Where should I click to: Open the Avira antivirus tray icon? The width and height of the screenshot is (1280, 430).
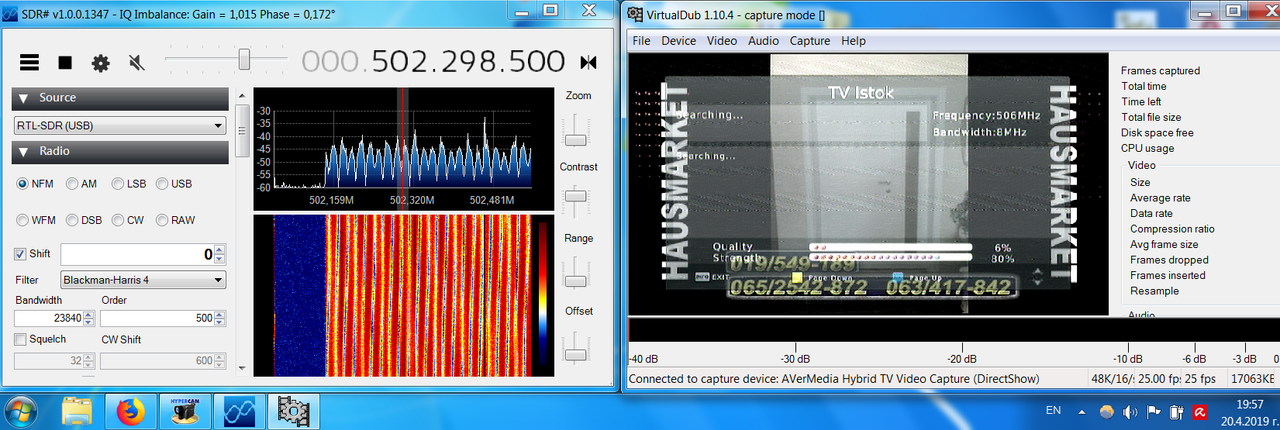[1200, 411]
